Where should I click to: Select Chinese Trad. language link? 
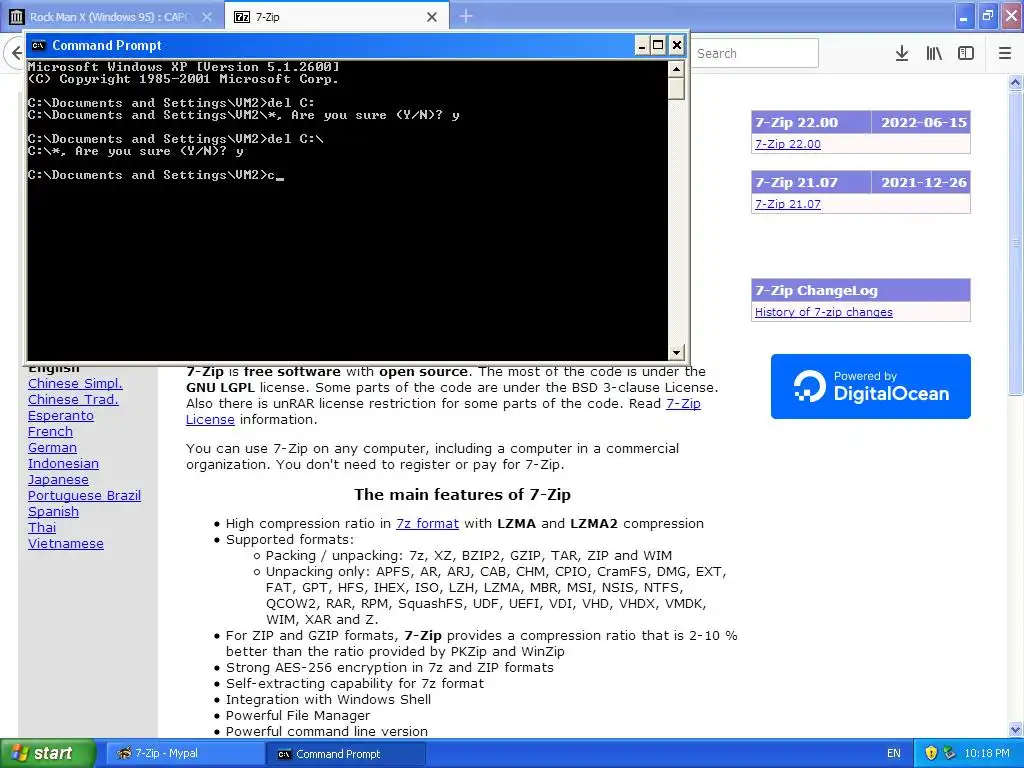[73, 400]
